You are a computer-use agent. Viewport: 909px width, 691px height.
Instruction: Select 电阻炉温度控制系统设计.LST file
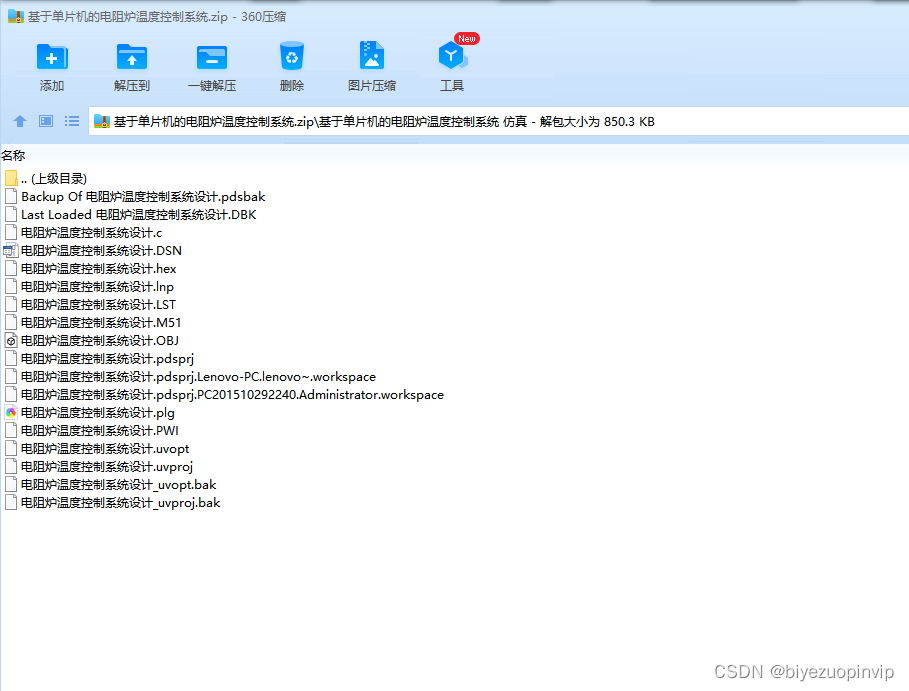[x=99, y=304]
